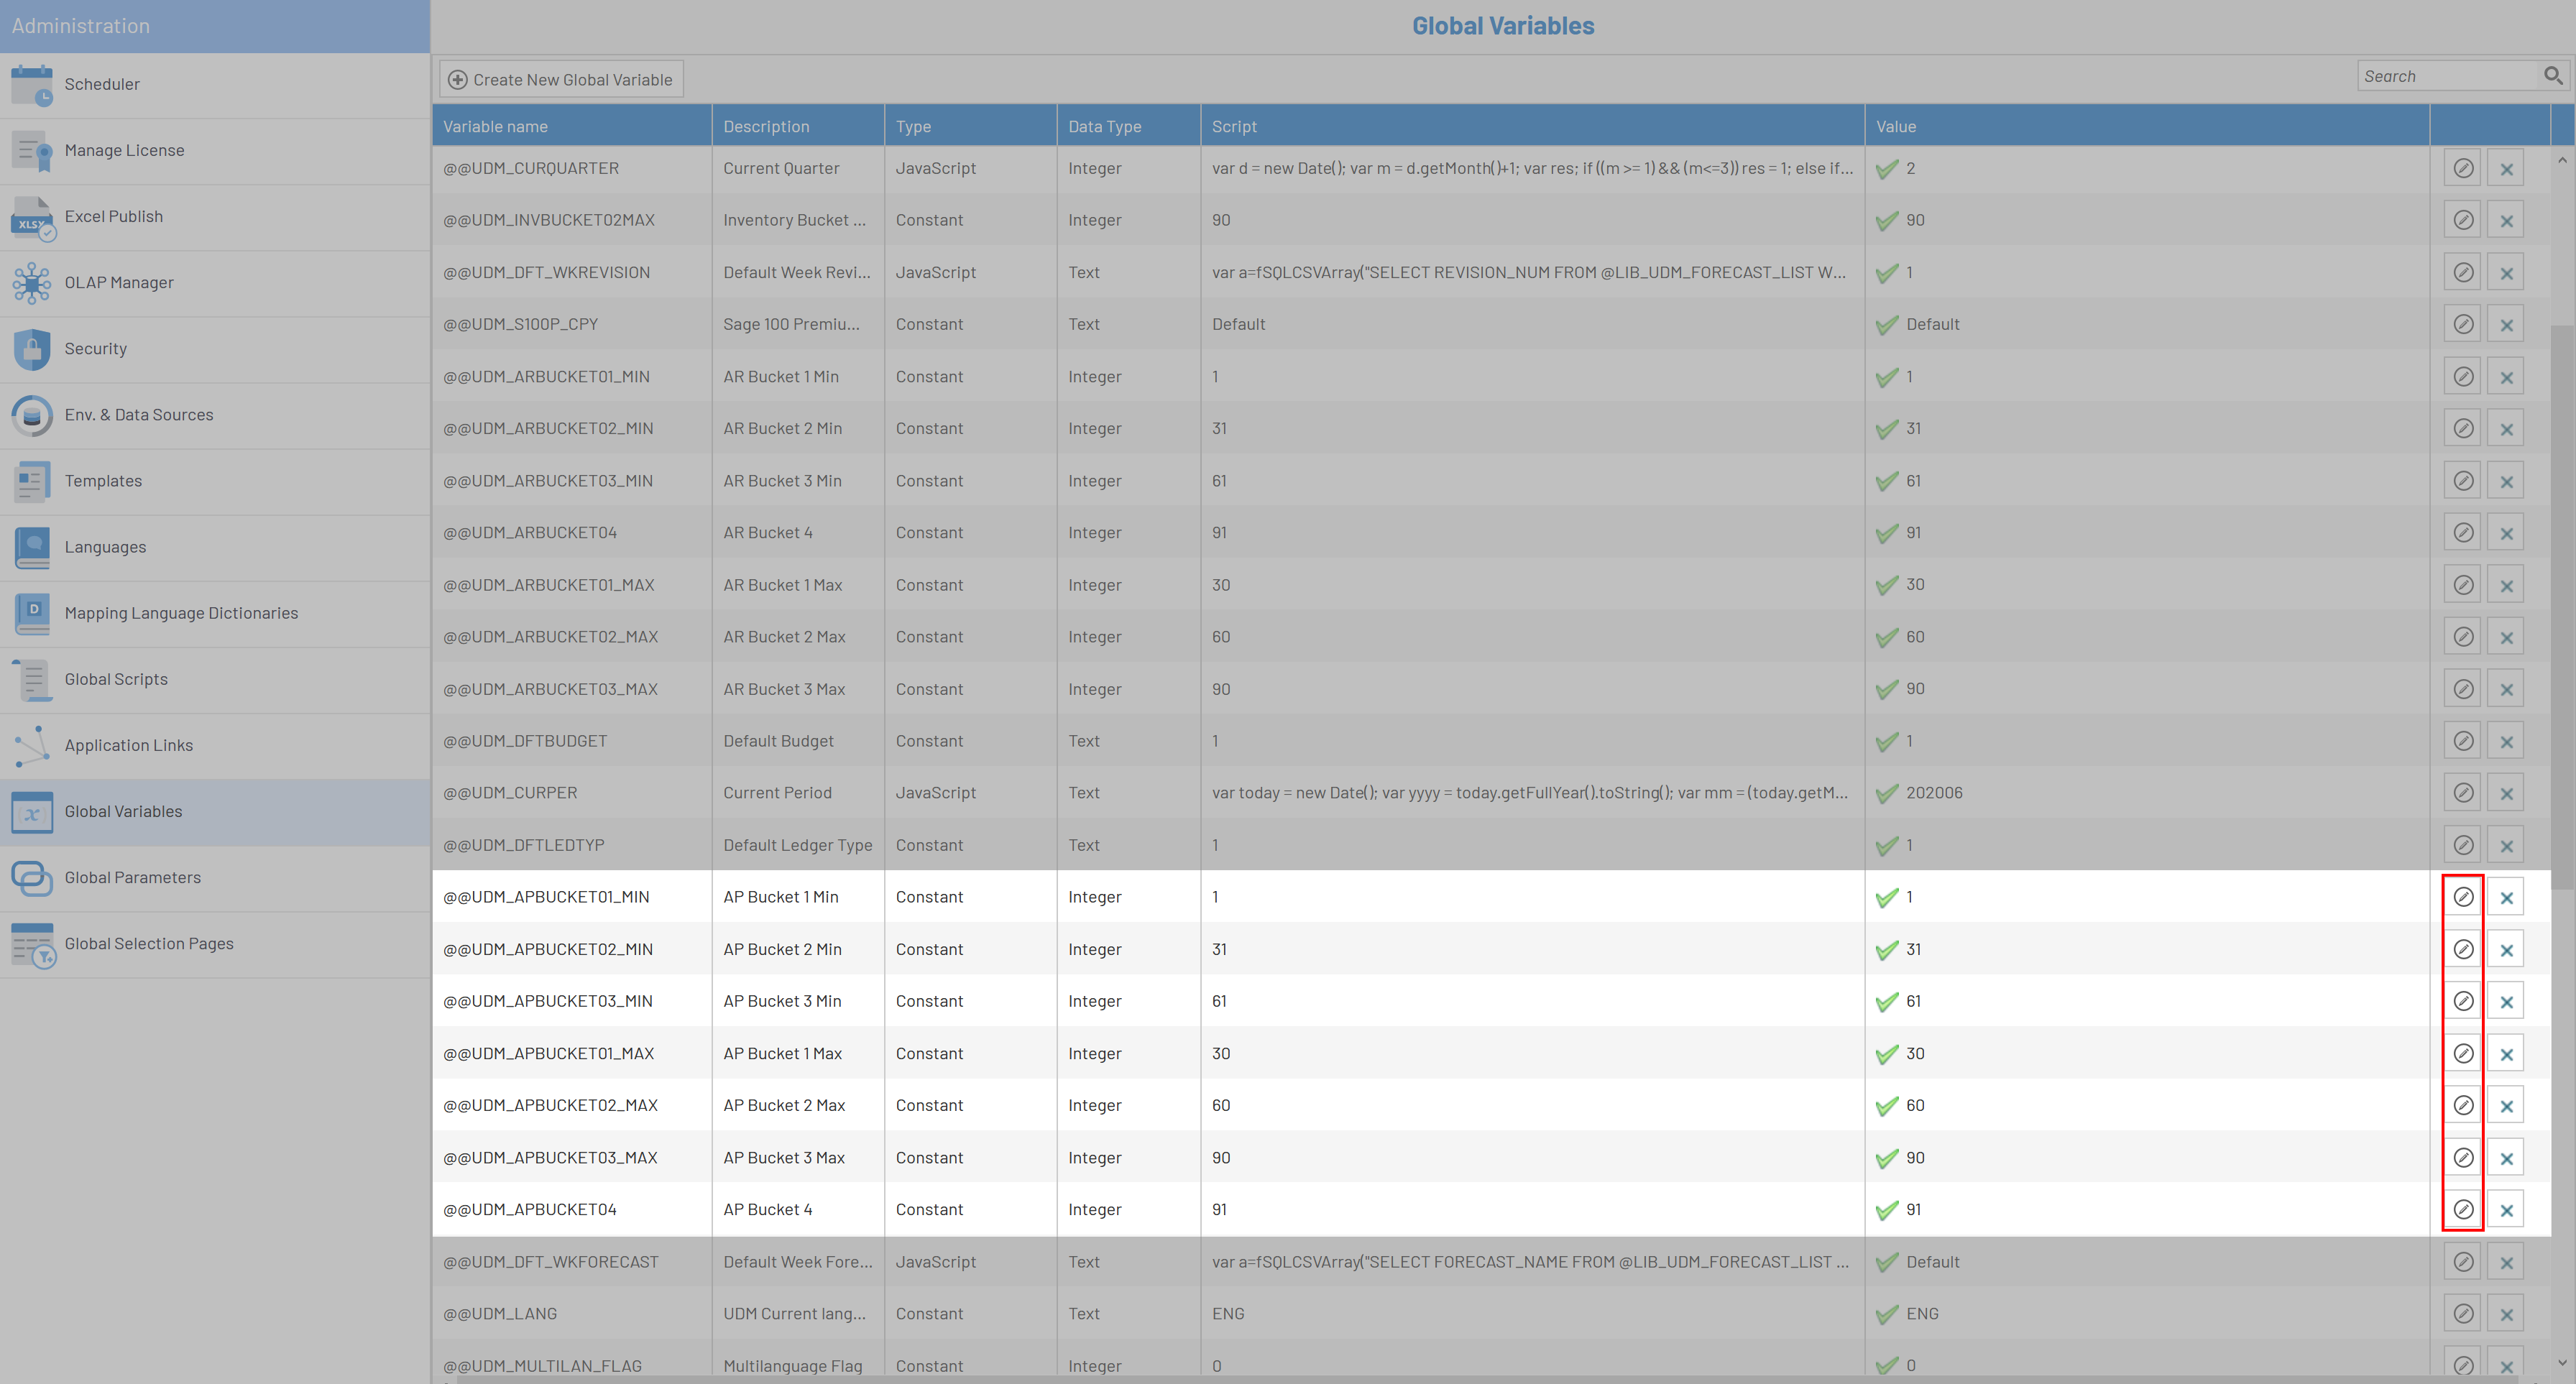Sort by the Variable name column header
Screen dimensions: 2576x1384
pyautogui.click(x=572, y=126)
